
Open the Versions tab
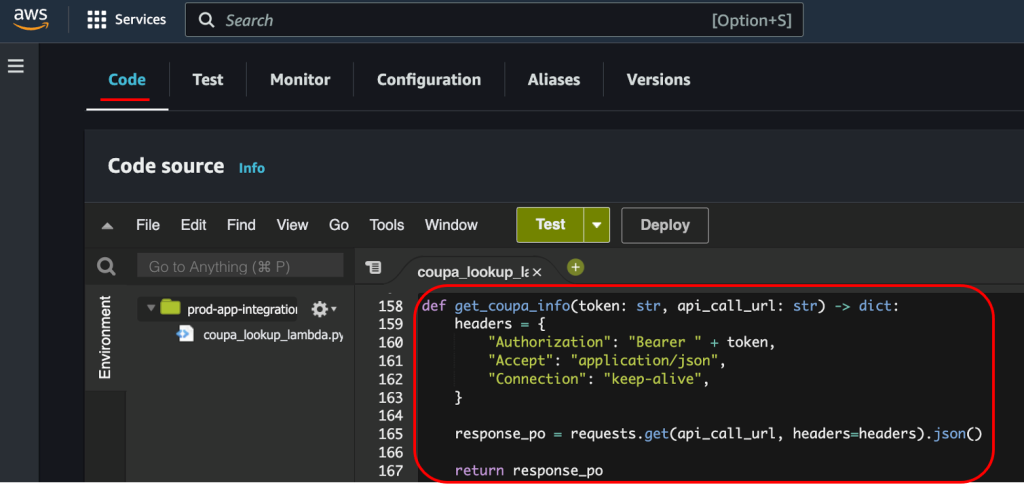[658, 80]
